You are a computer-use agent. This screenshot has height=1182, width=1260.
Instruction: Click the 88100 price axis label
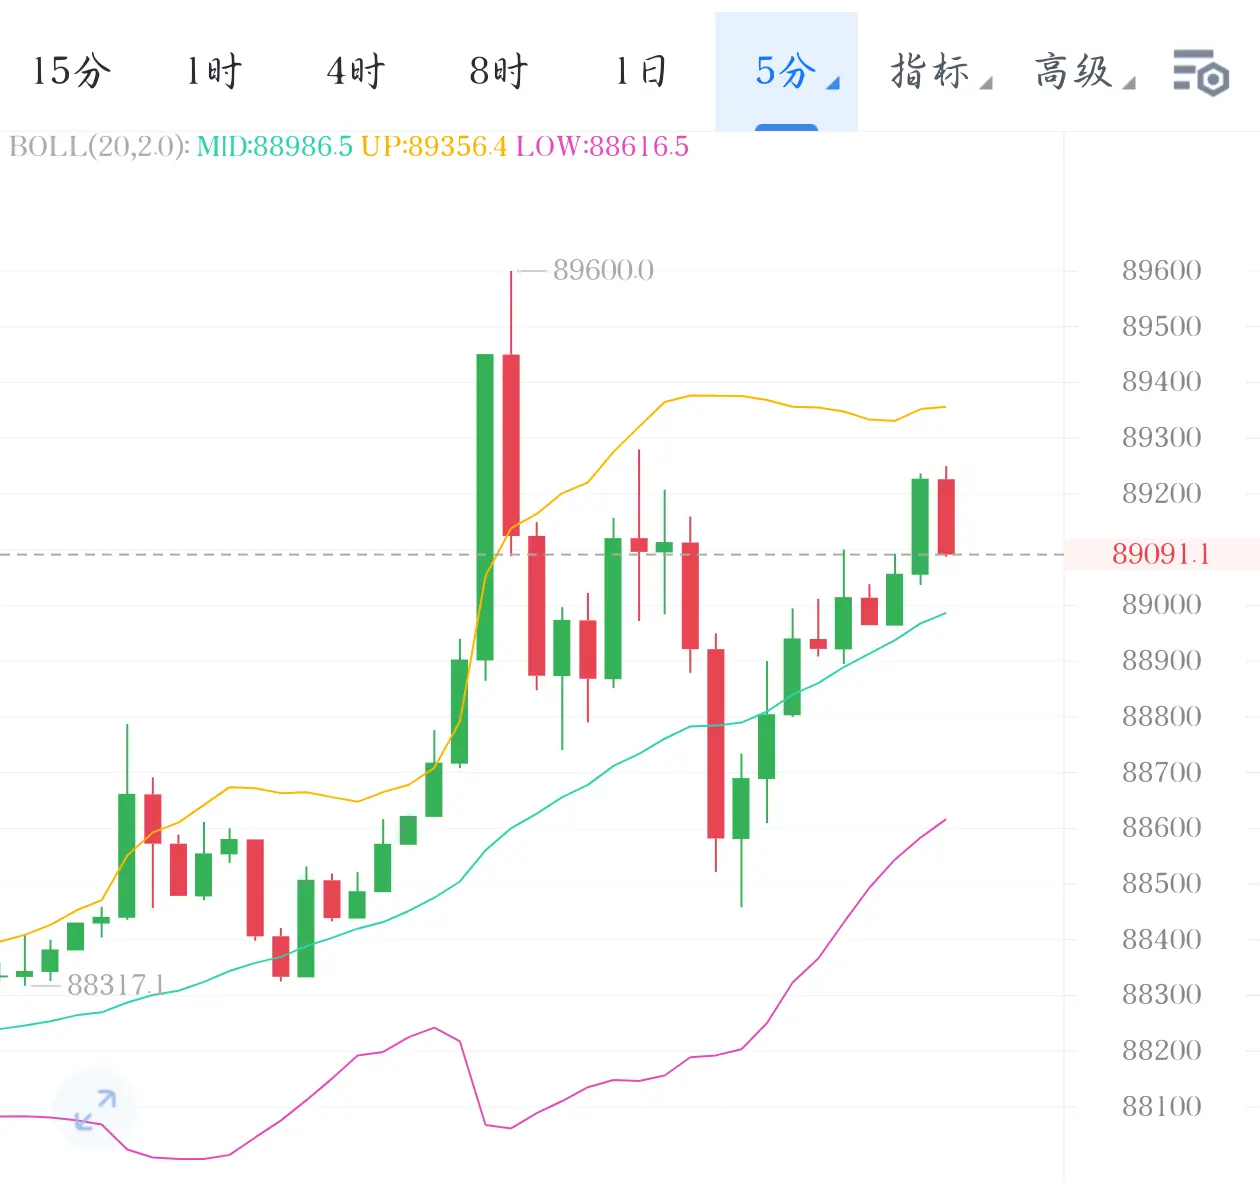pos(1161,1106)
